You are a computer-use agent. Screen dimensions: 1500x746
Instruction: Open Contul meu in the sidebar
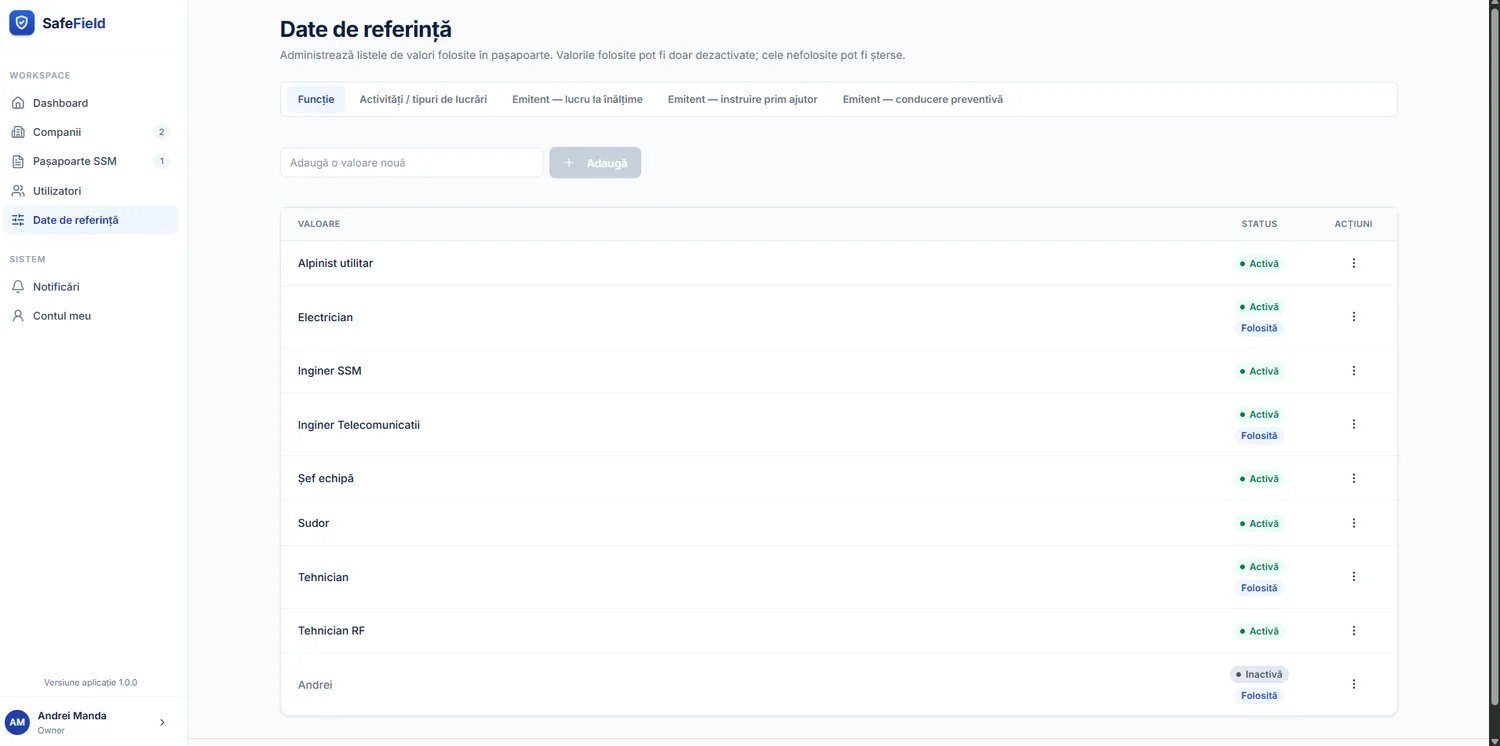pyautogui.click(x=90, y=316)
